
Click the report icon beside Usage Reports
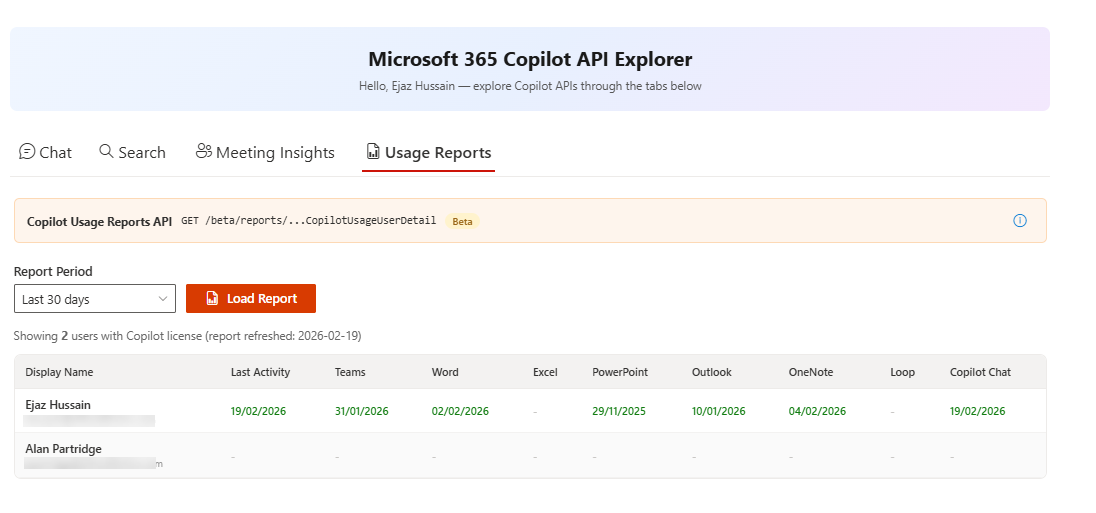tap(373, 151)
